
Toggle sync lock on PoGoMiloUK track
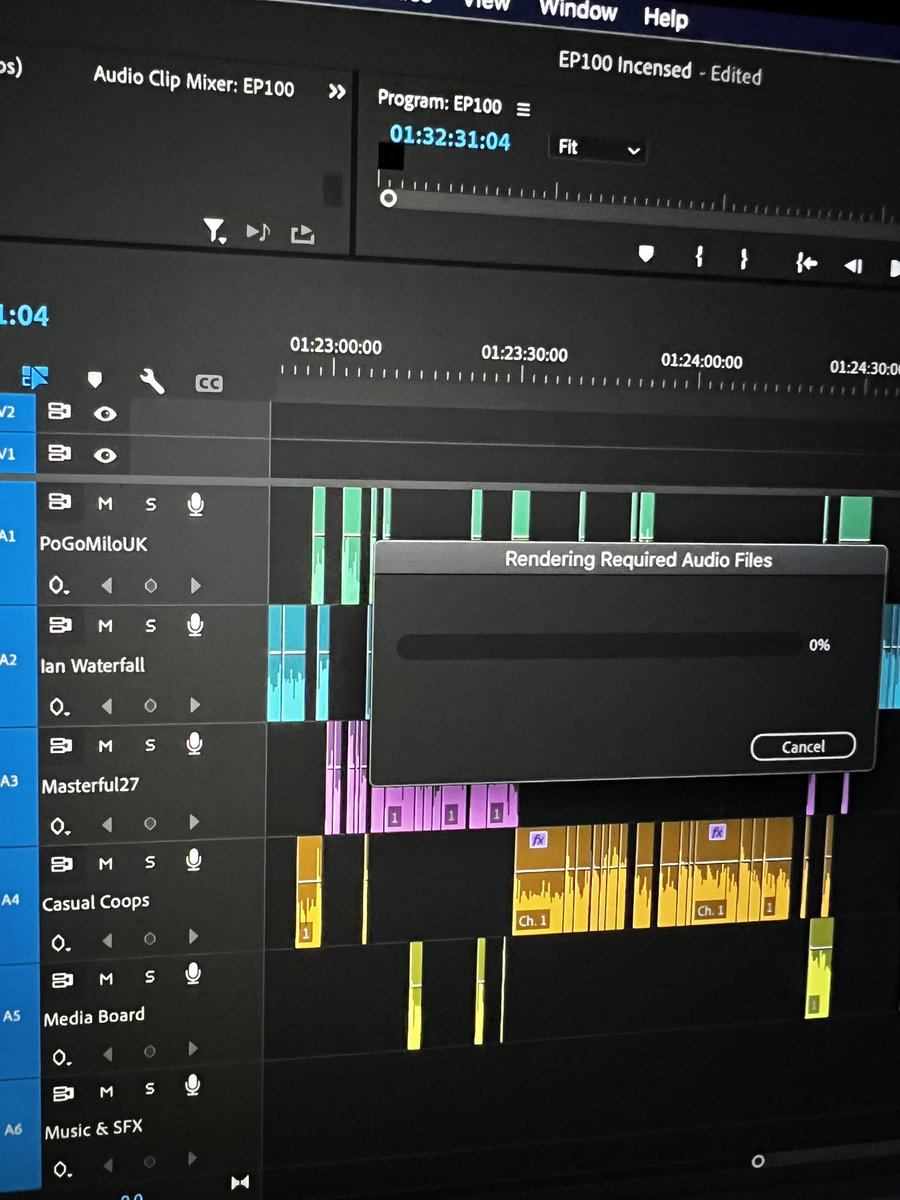point(59,502)
